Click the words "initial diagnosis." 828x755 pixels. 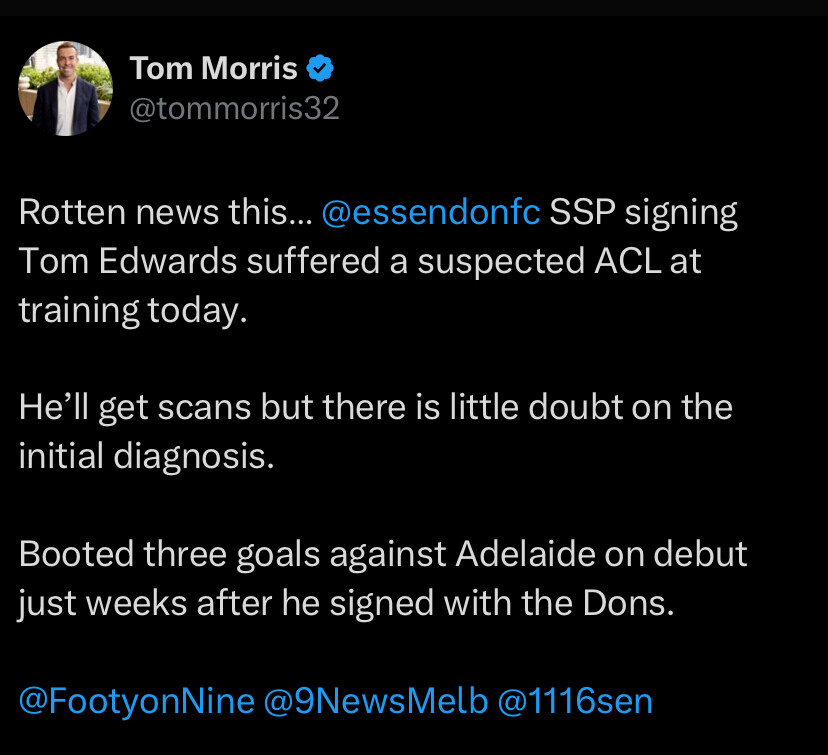(146, 456)
